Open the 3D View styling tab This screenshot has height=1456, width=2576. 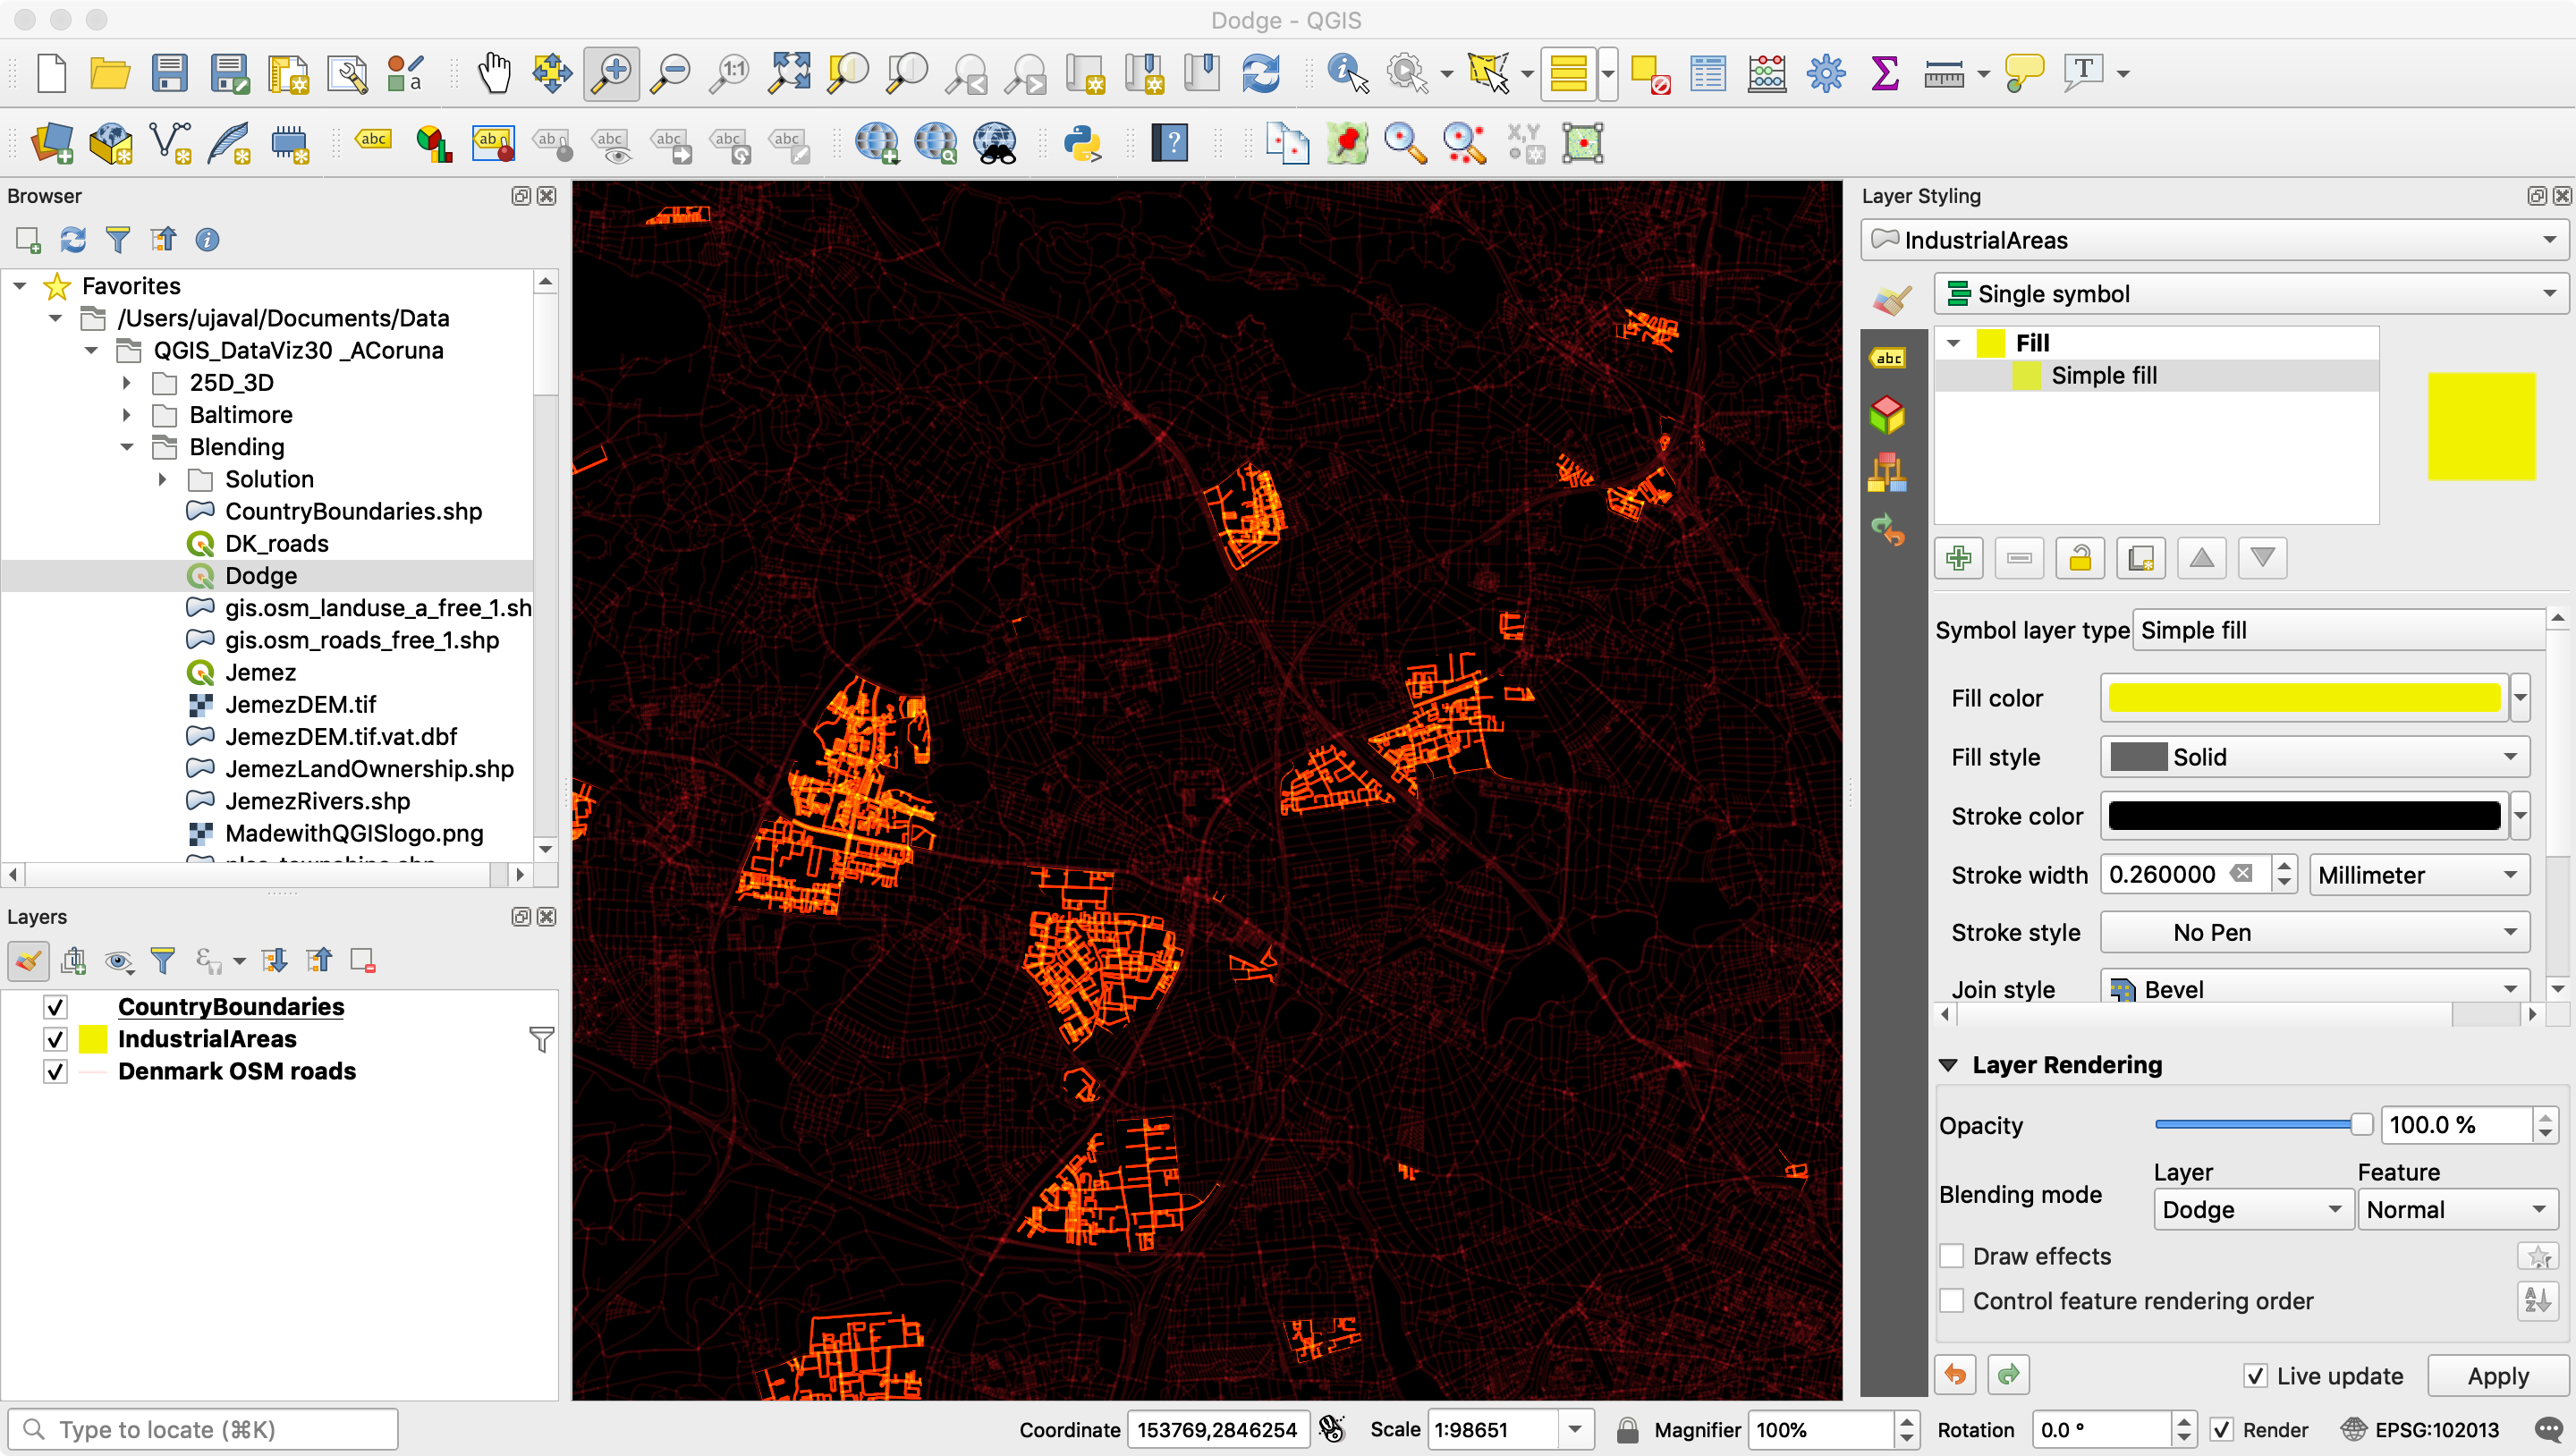pyautogui.click(x=1888, y=415)
